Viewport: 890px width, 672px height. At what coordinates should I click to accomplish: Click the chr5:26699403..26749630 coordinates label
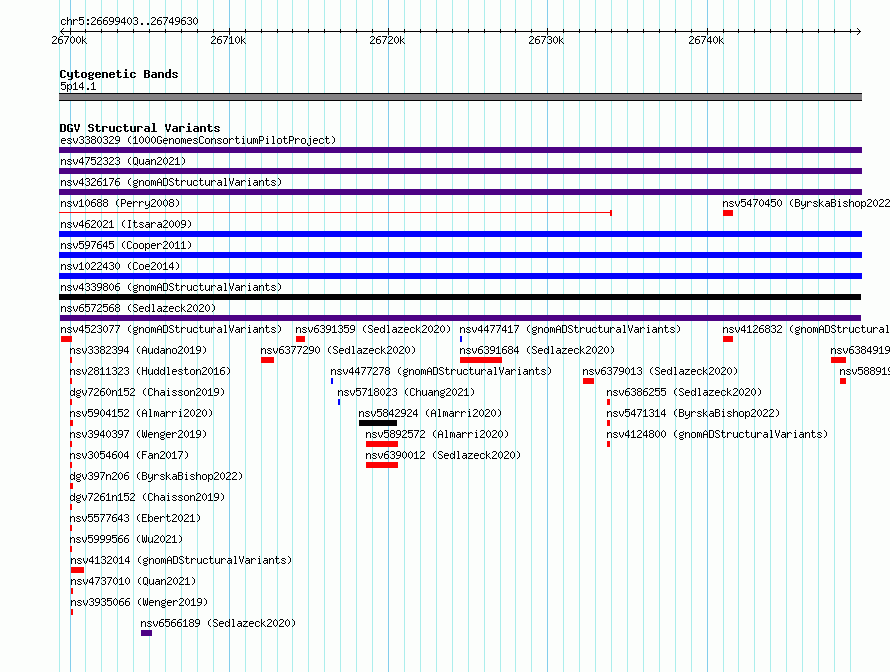point(129,21)
